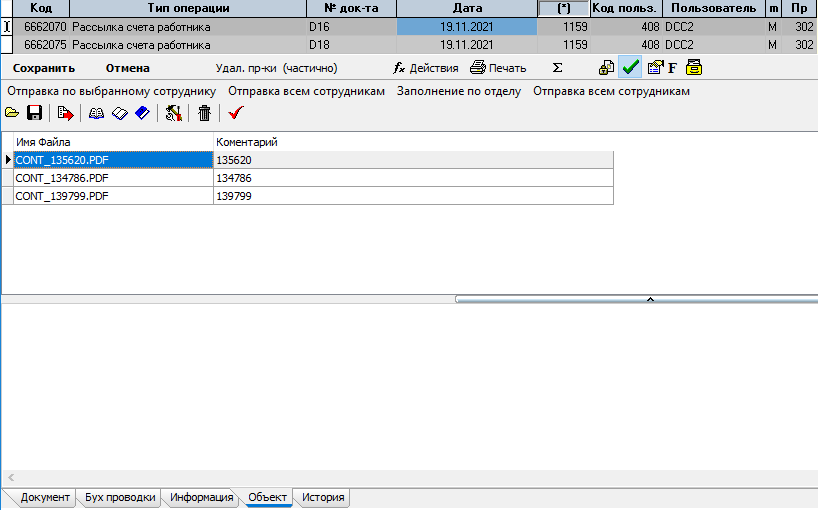Click Заполнение по отделу

[x=459, y=91]
